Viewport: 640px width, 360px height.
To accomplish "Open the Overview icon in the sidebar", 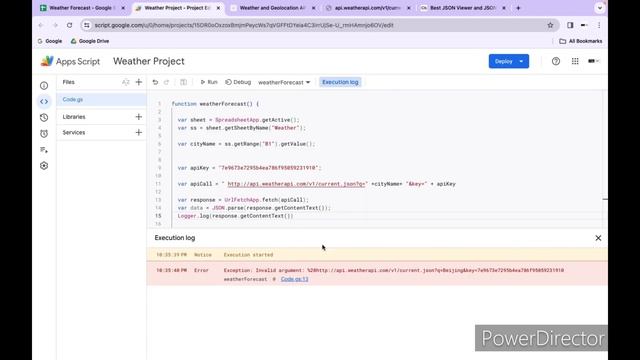I will (x=44, y=86).
